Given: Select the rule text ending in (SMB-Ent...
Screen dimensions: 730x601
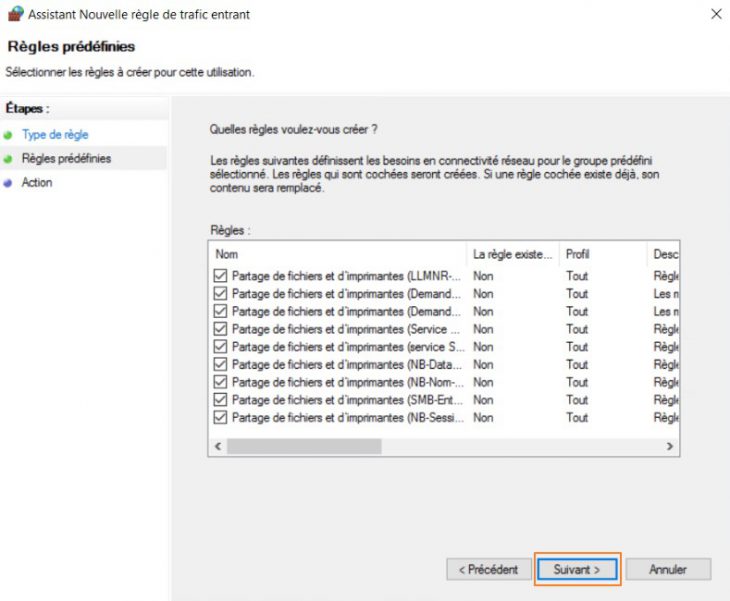Looking at the screenshot, I should click(347, 399).
